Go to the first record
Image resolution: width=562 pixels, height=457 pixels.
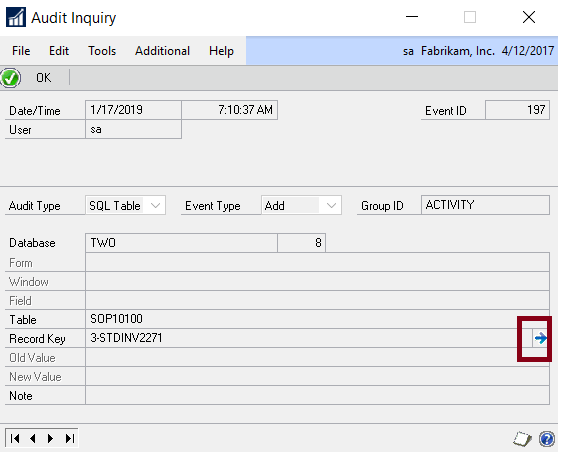coord(15,438)
